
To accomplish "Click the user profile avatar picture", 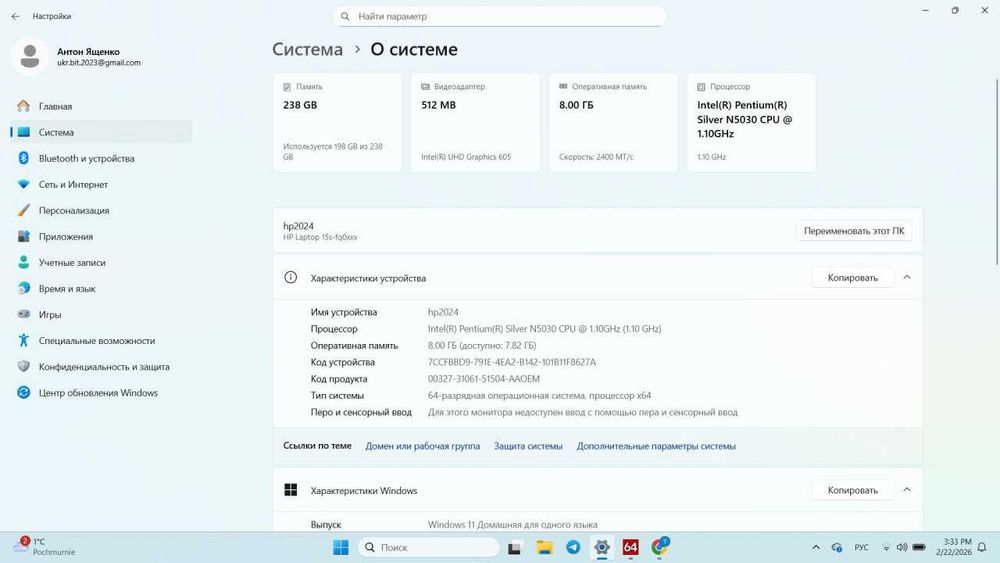I will [29, 56].
